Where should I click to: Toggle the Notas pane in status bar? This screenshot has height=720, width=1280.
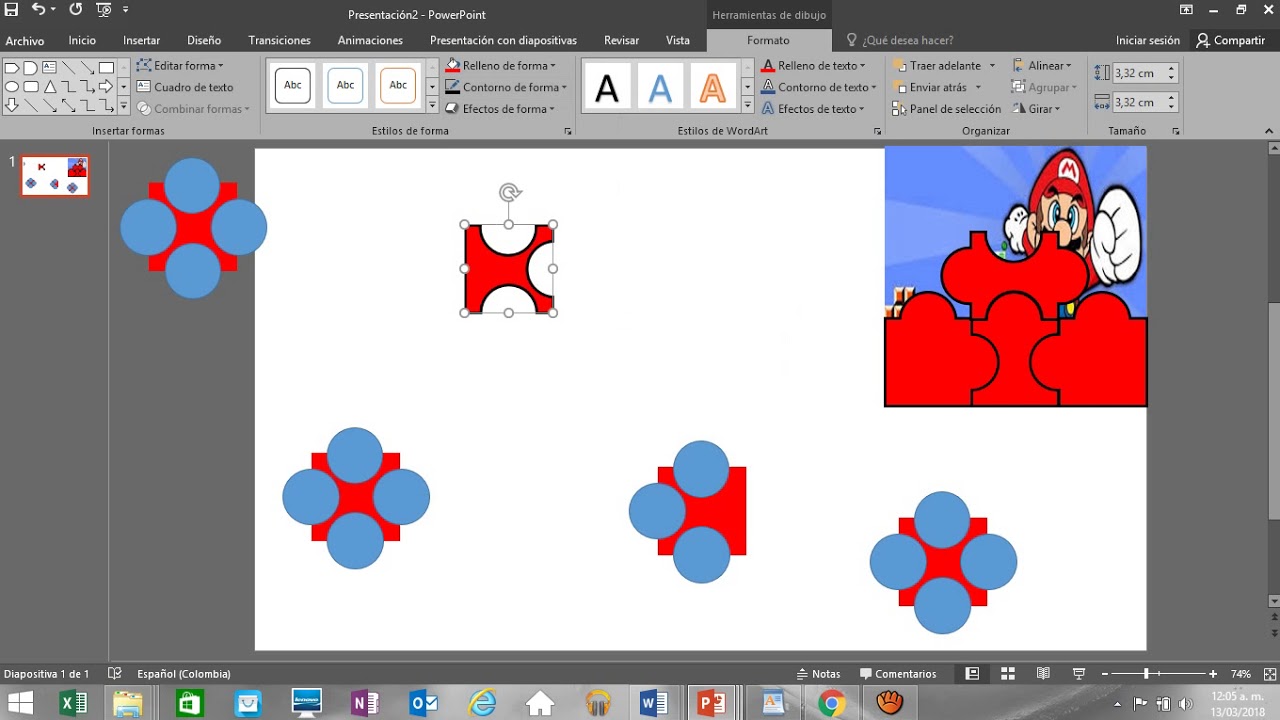[819, 674]
